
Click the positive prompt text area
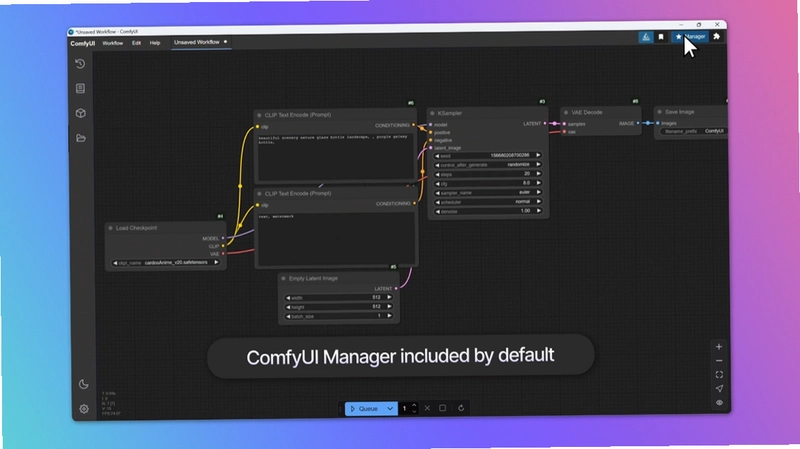(336, 156)
